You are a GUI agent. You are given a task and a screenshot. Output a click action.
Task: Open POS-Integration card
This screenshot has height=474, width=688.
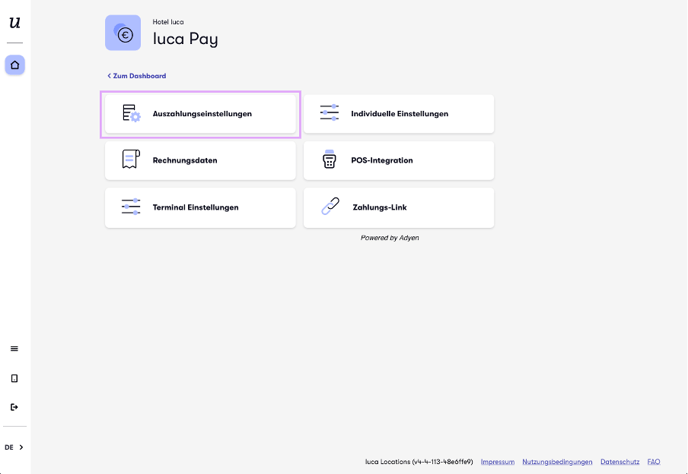(399, 161)
